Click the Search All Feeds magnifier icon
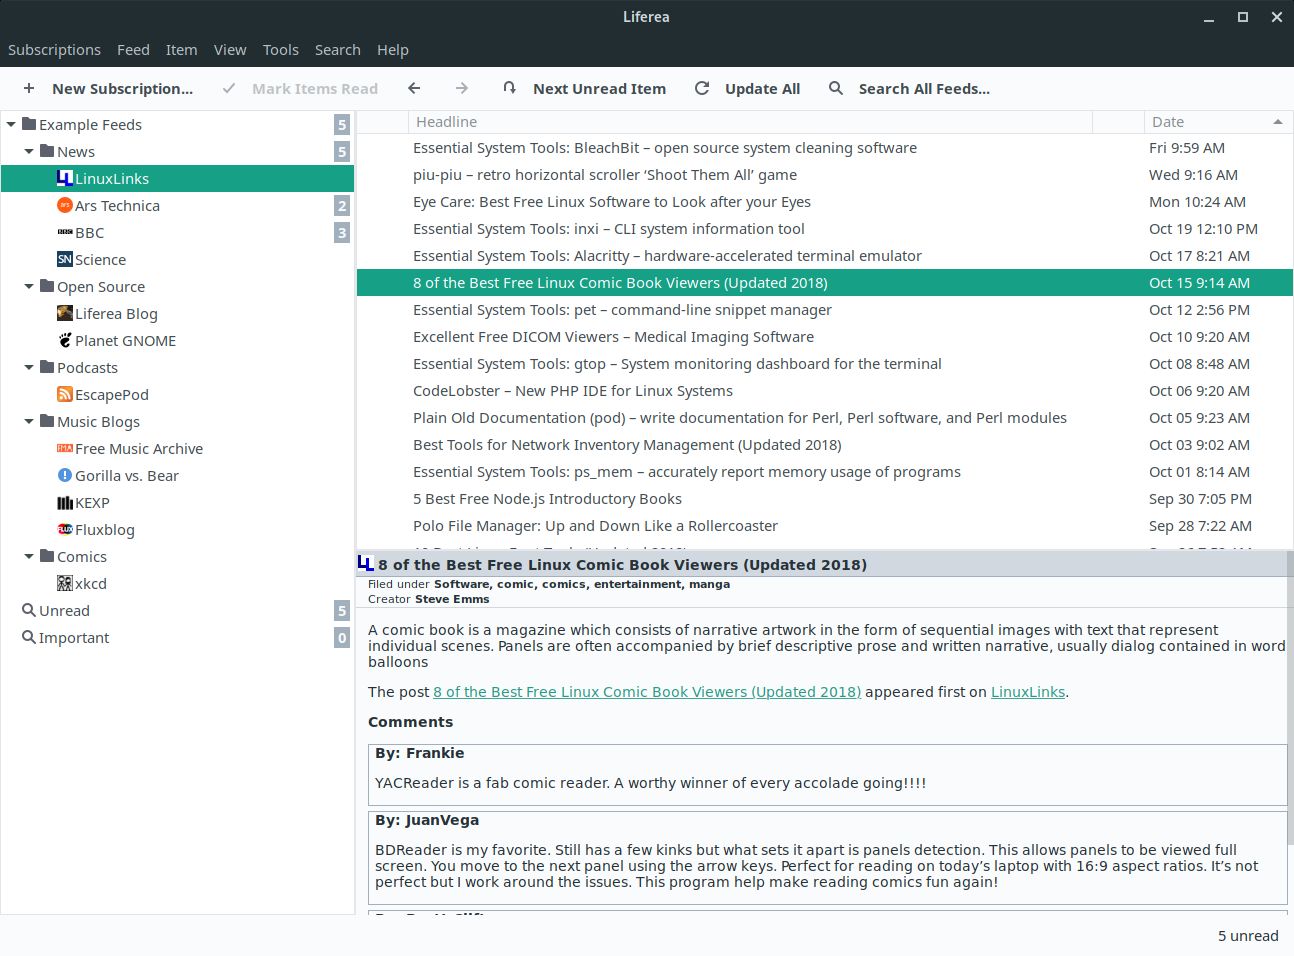Viewport: 1294px width, 956px height. [x=836, y=88]
